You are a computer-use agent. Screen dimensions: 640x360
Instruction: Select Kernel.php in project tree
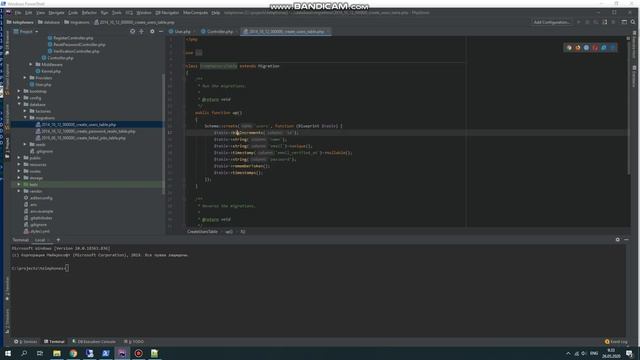48,71
